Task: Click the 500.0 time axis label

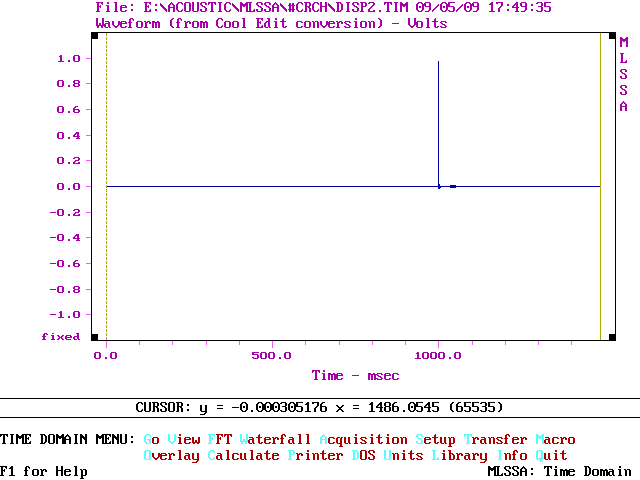Action: [x=271, y=356]
